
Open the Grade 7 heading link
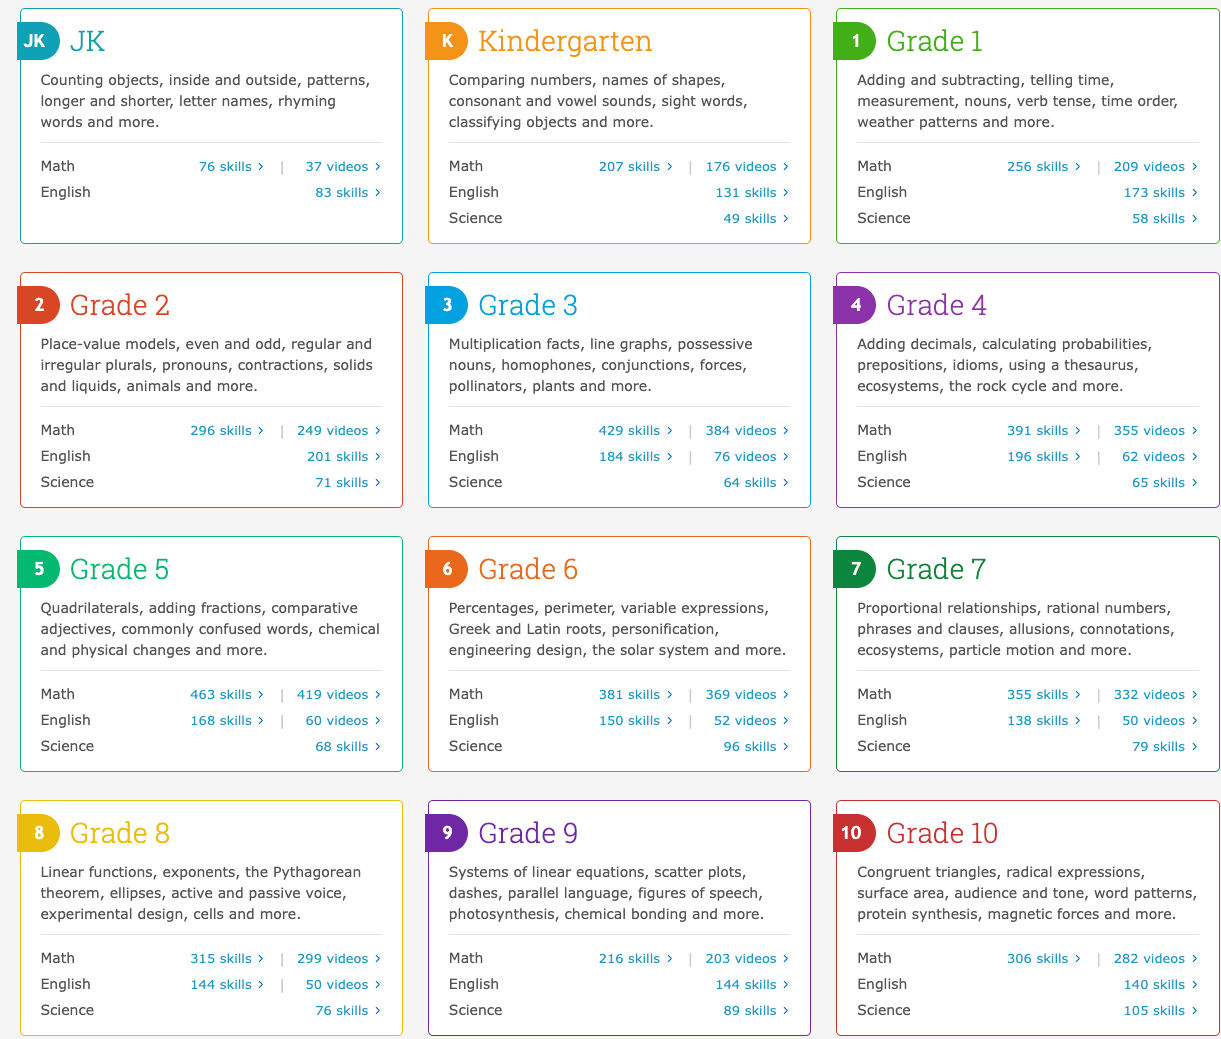tap(936, 569)
